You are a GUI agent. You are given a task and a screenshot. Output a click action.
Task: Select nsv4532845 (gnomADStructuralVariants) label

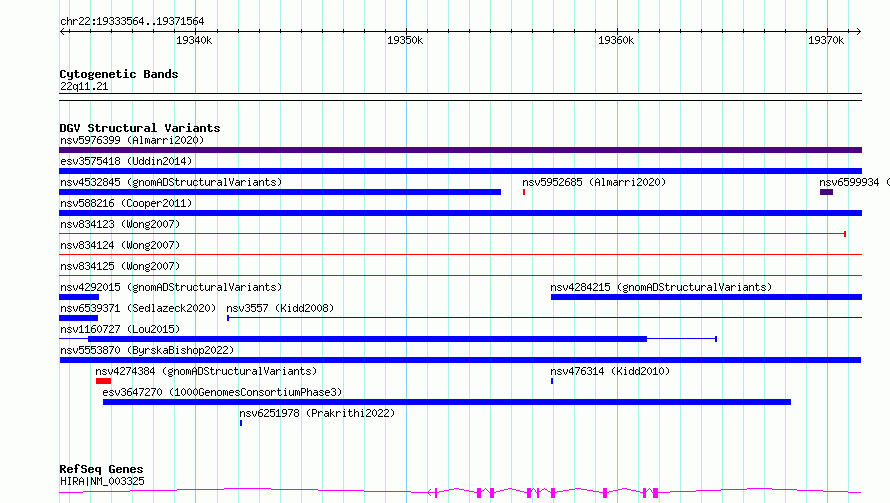click(x=171, y=182)
